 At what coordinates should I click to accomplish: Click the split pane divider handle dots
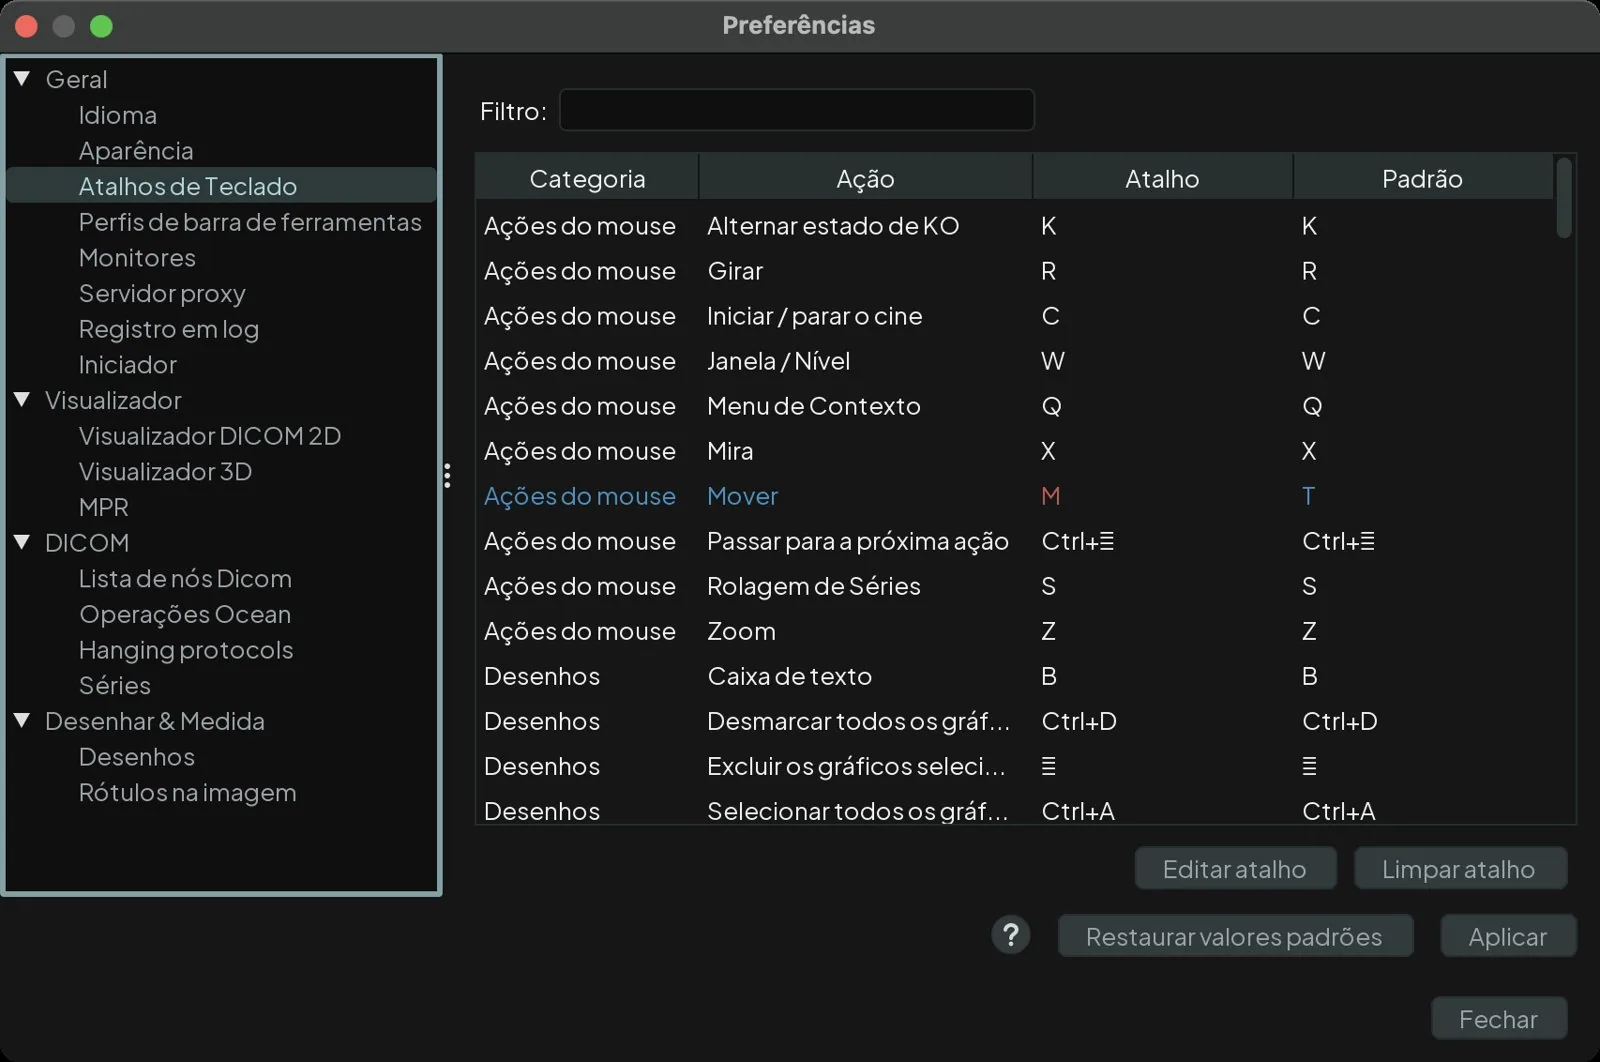click(447, 475)
